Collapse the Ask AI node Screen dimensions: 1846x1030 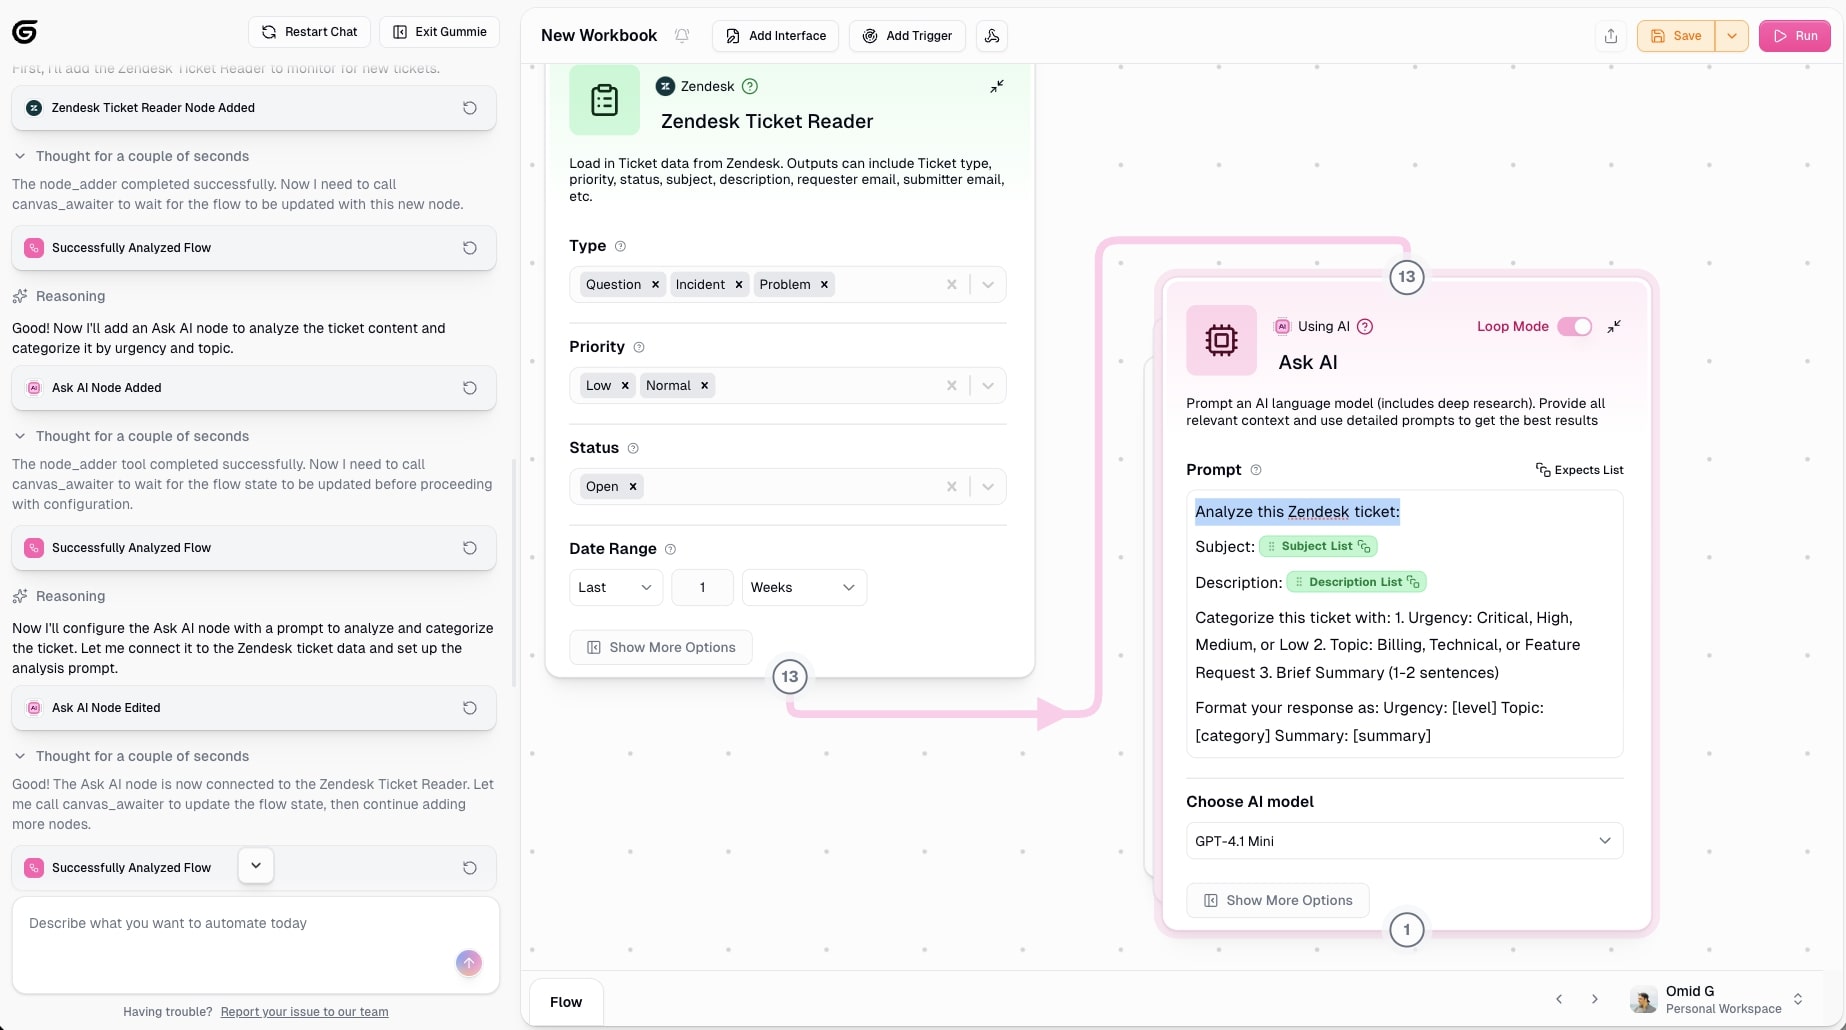click(1614, 327)
